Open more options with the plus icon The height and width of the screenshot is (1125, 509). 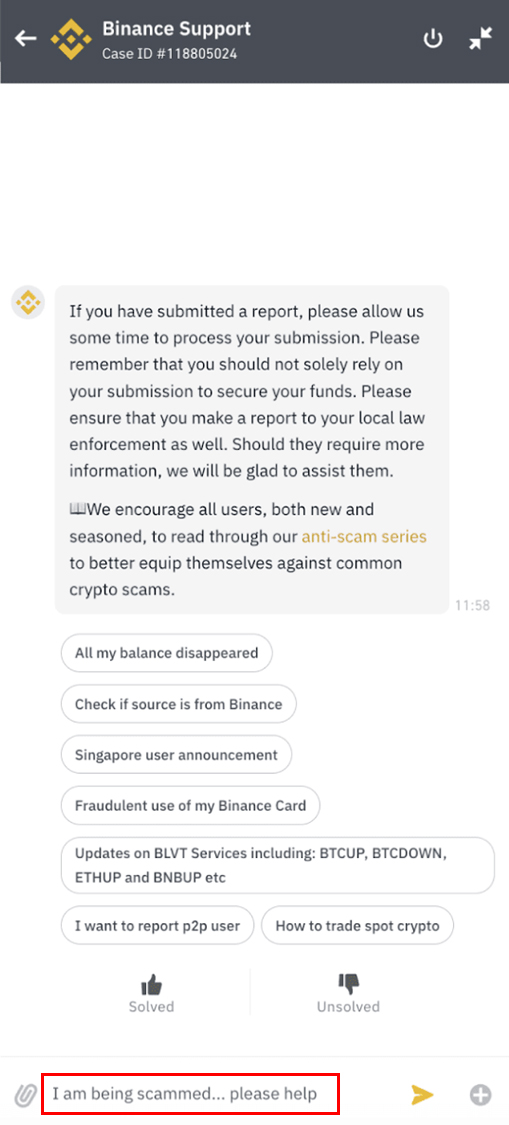(x=480, y=1095)
